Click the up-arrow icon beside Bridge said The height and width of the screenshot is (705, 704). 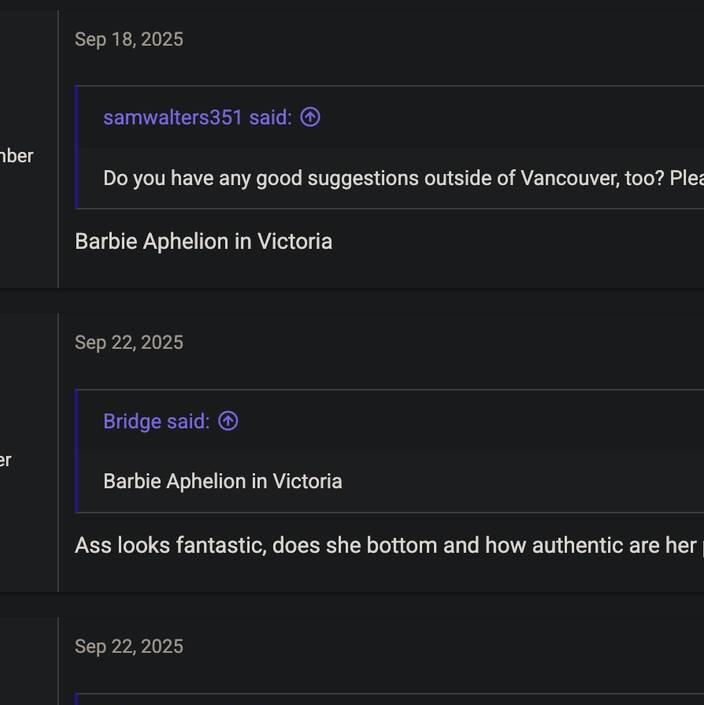(228, 421)
